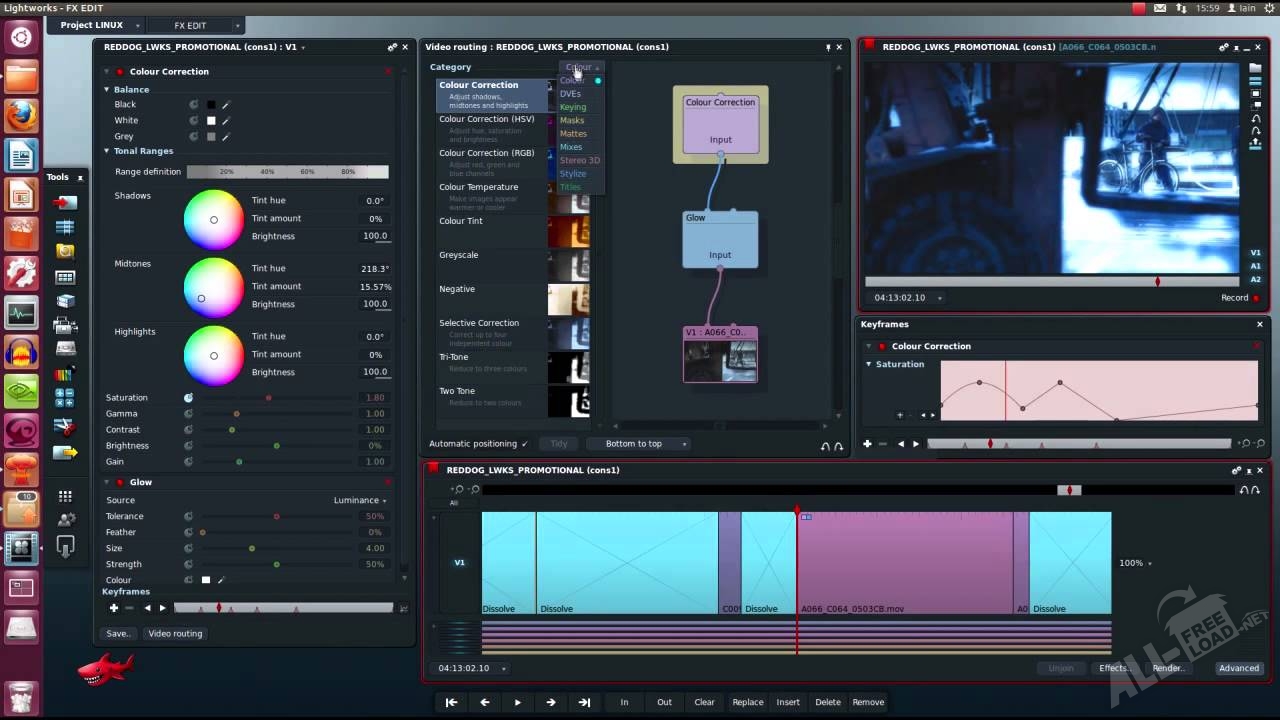1280x720 pixels.
Task: Open the Glow Source Luminance dropdown
Action: pos(360,500)
